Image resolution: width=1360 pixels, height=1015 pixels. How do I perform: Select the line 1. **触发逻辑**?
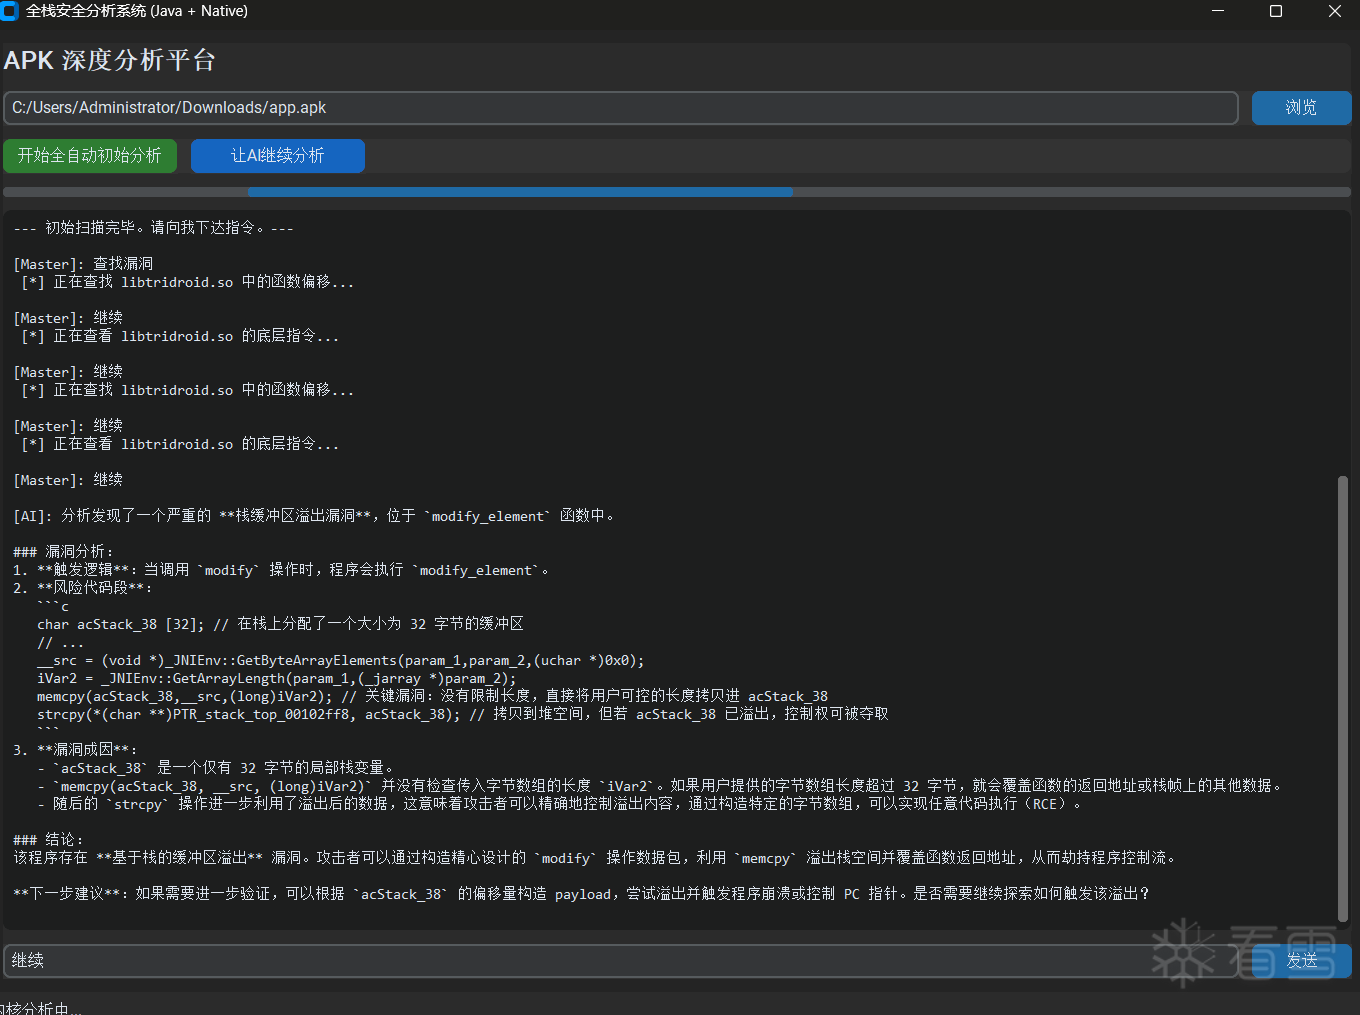[x=283, y=570]
